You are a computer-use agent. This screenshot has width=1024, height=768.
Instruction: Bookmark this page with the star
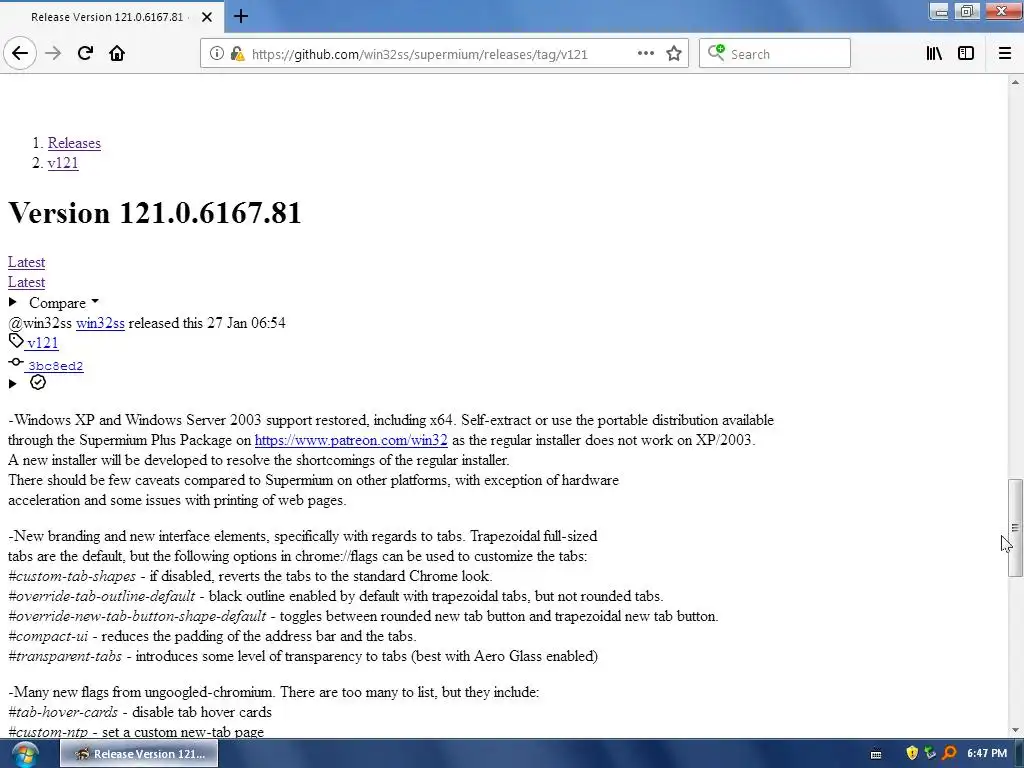click(674, 54)
